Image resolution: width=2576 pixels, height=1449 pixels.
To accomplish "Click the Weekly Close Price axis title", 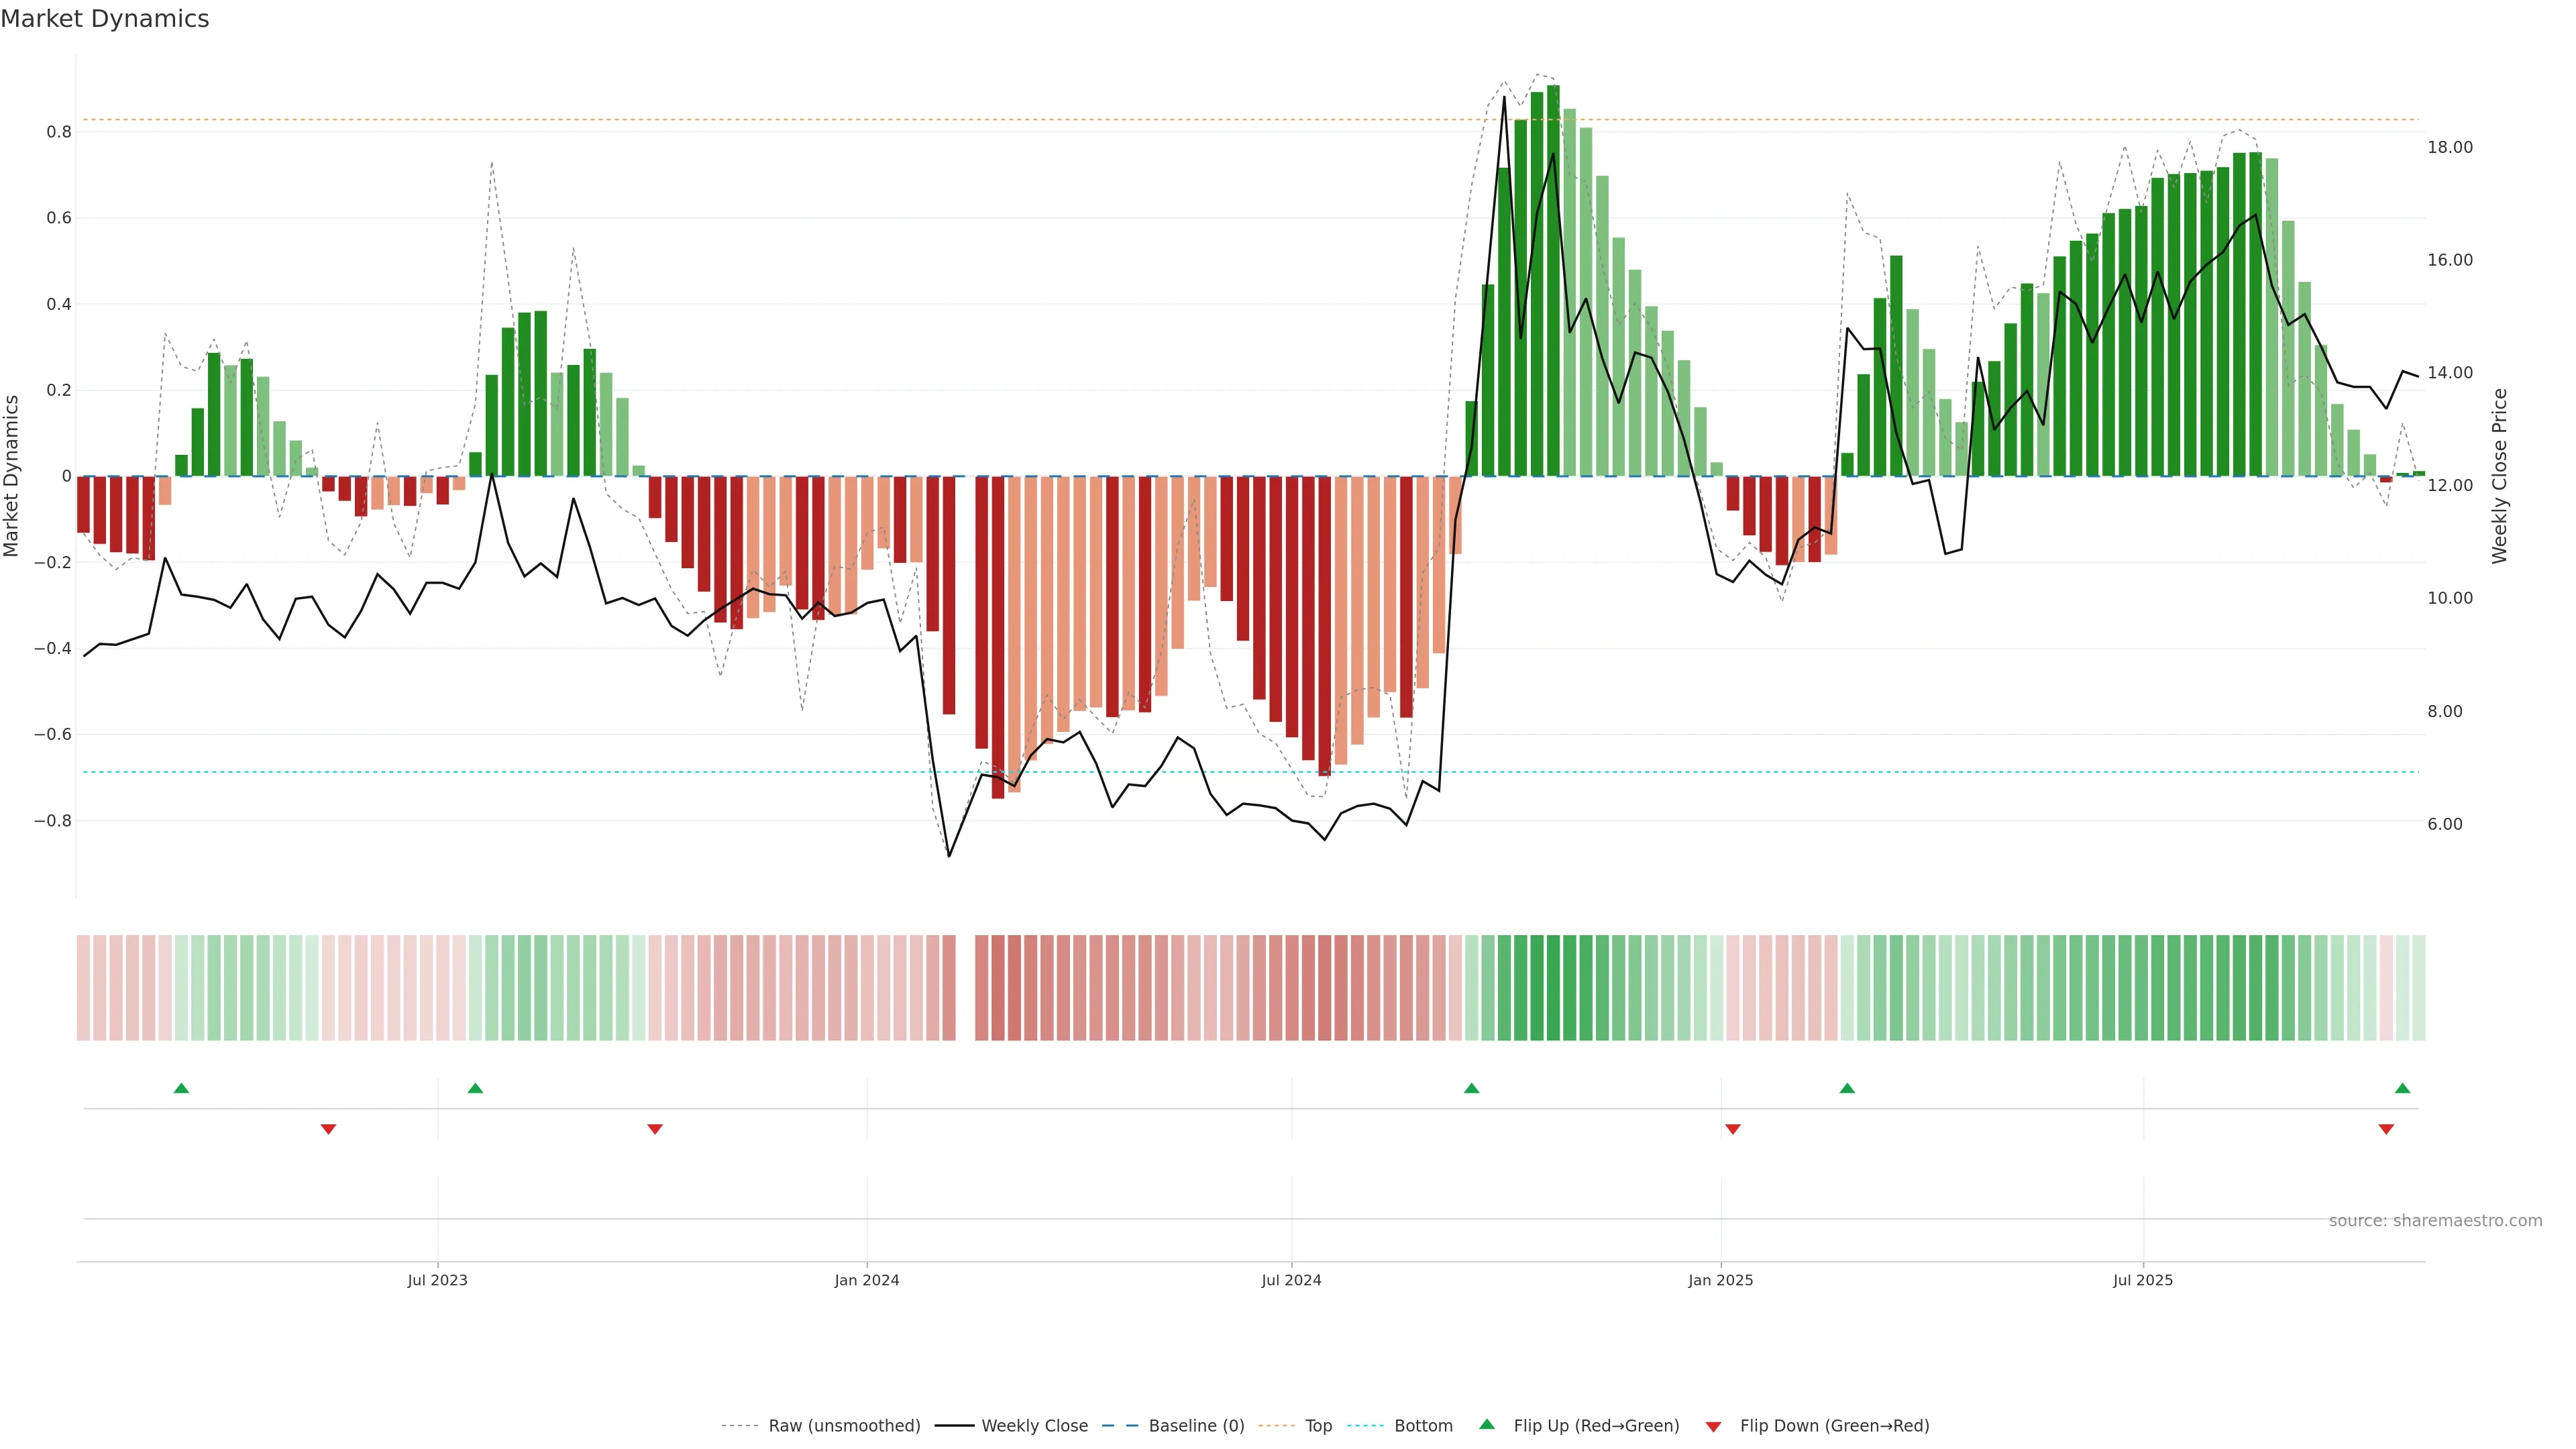I will coord(2500,476).
